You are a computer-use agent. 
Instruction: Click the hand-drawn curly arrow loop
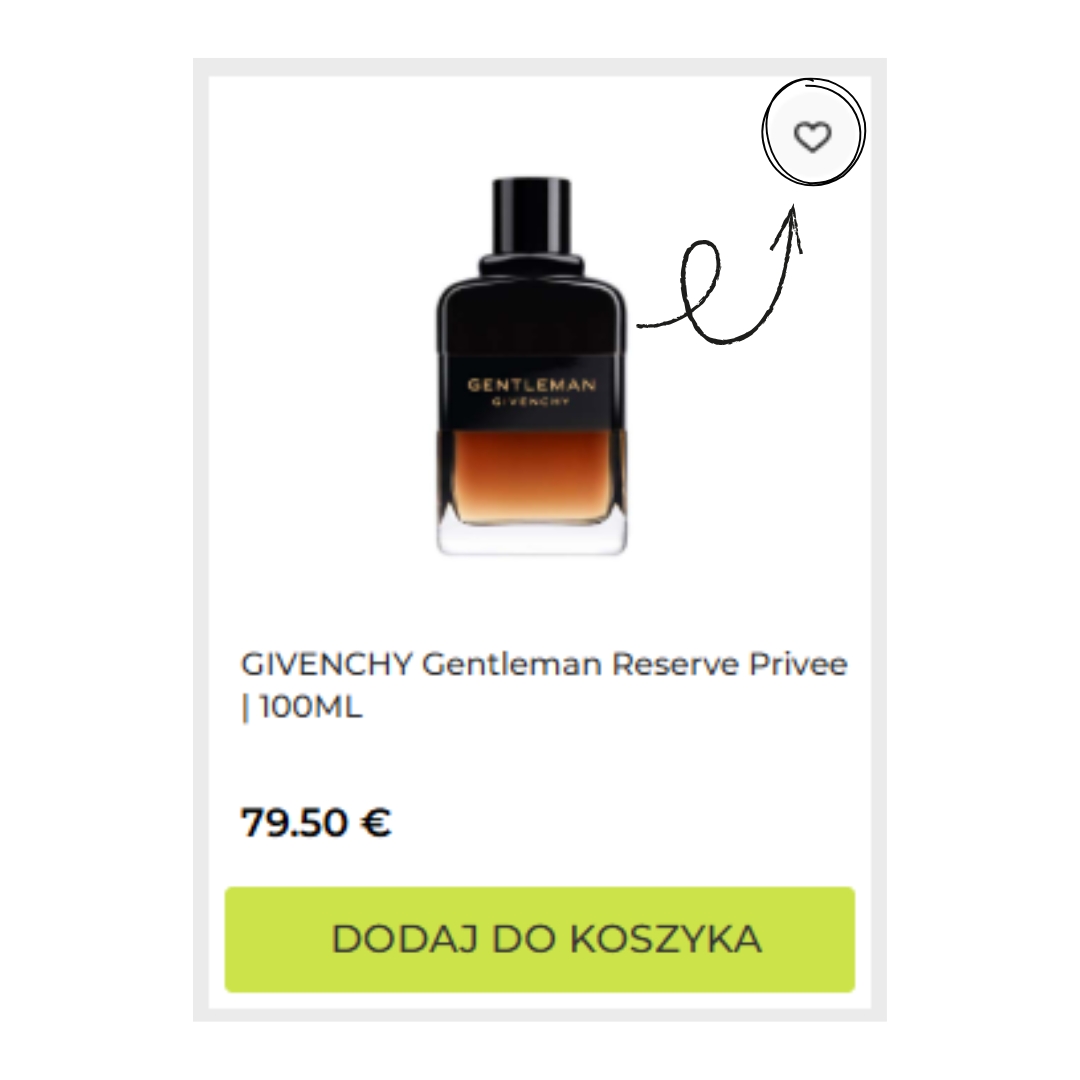[x=701, y=289]
